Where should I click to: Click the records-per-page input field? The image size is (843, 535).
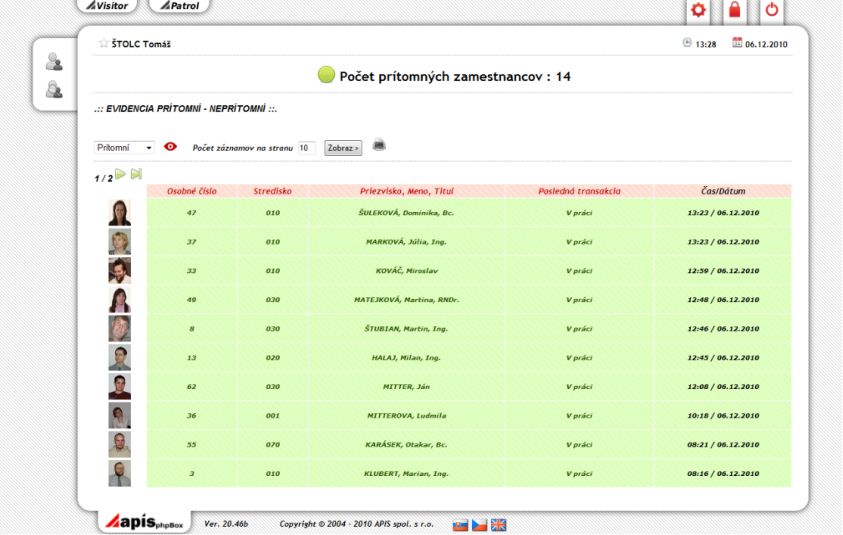306,148
